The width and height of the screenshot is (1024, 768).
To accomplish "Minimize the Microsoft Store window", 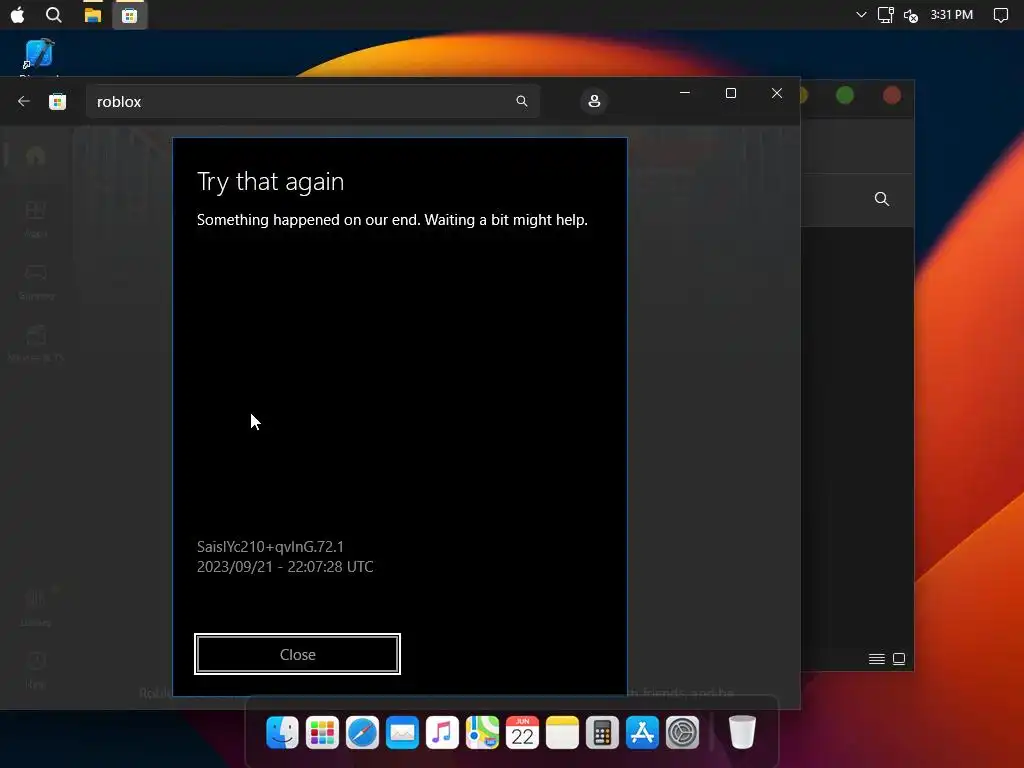I will tap(684, 93).
